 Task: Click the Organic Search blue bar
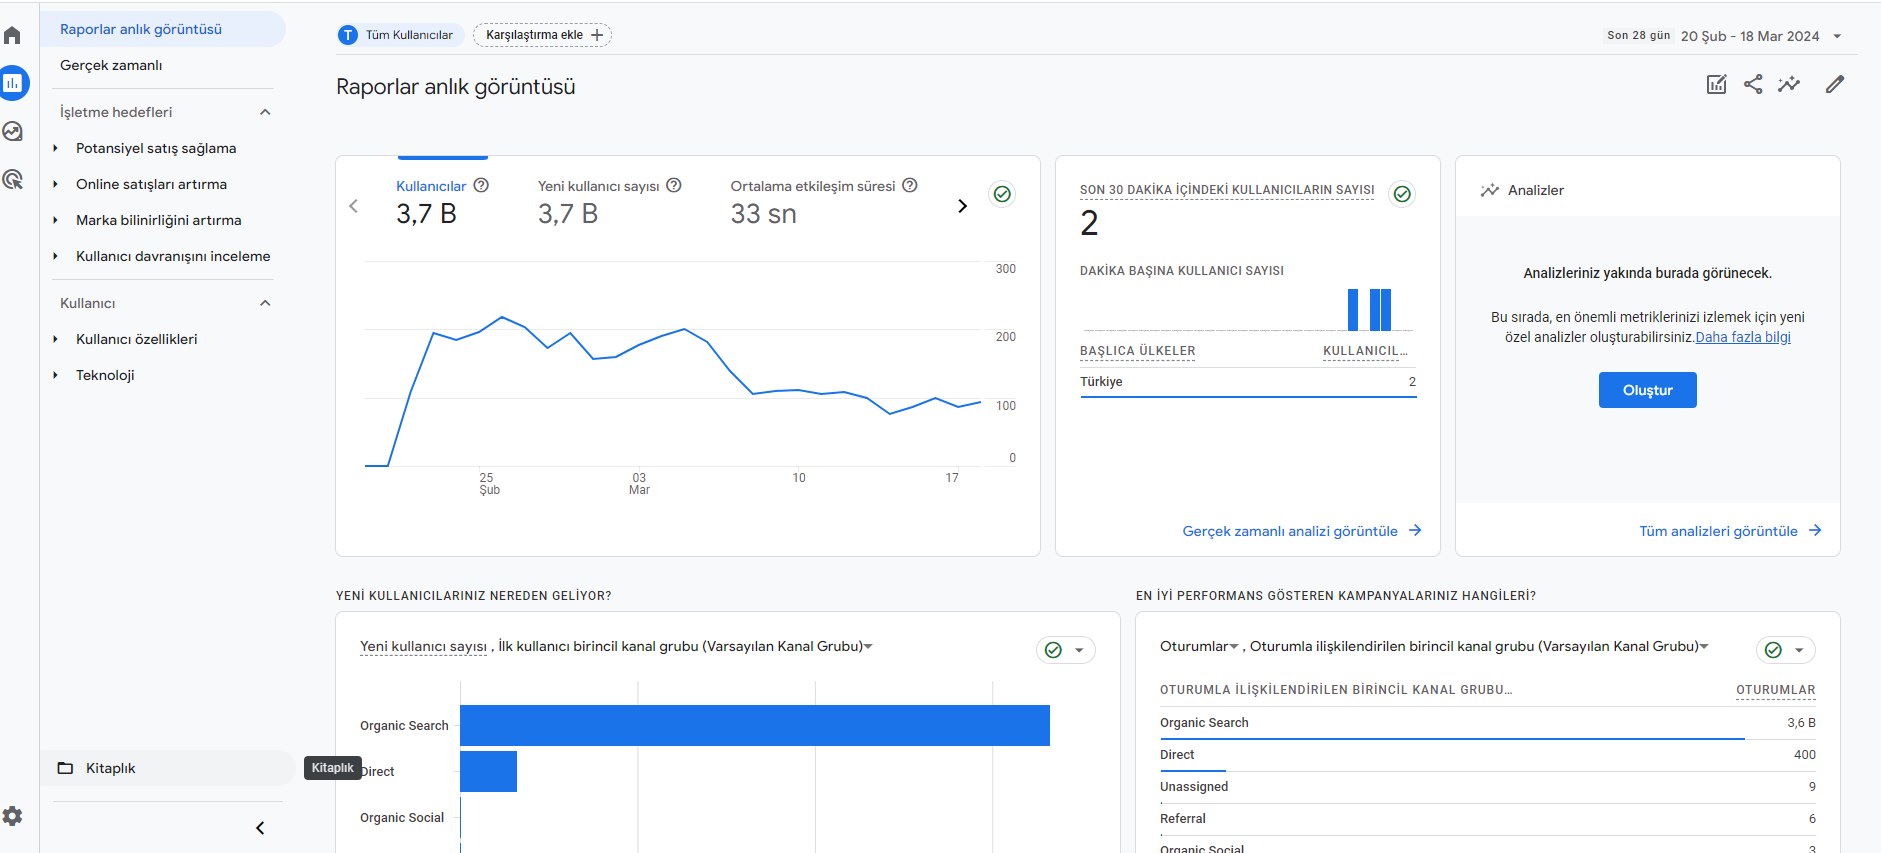(x=755, y=725)
